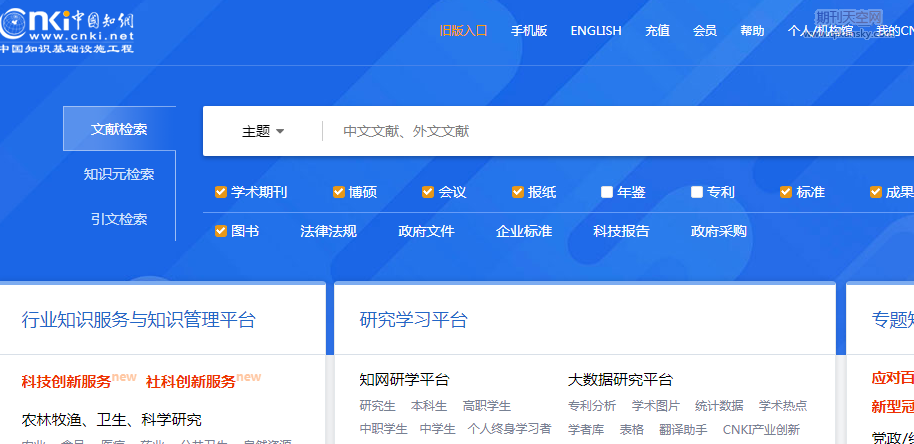Viewport: 914px width, 444px height.
Task: Click the 中文文献、外文文献 search input box
Action: coord(600,131)
